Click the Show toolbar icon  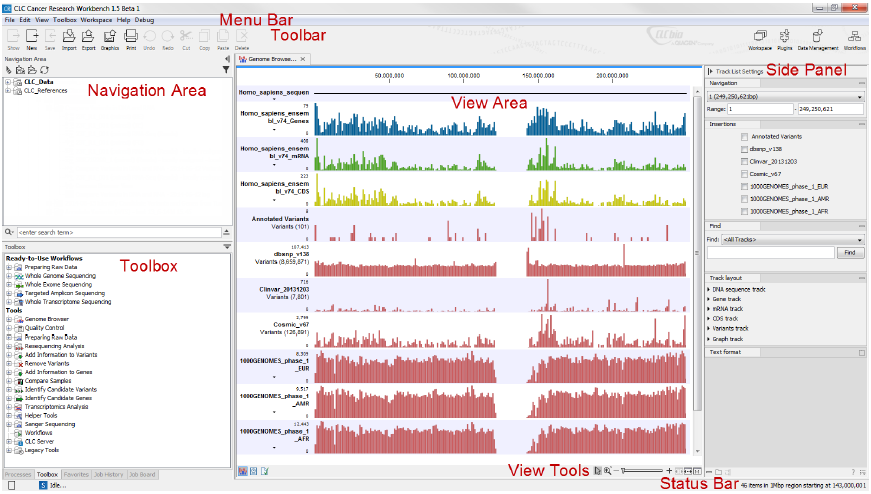(x=13, y=37)
